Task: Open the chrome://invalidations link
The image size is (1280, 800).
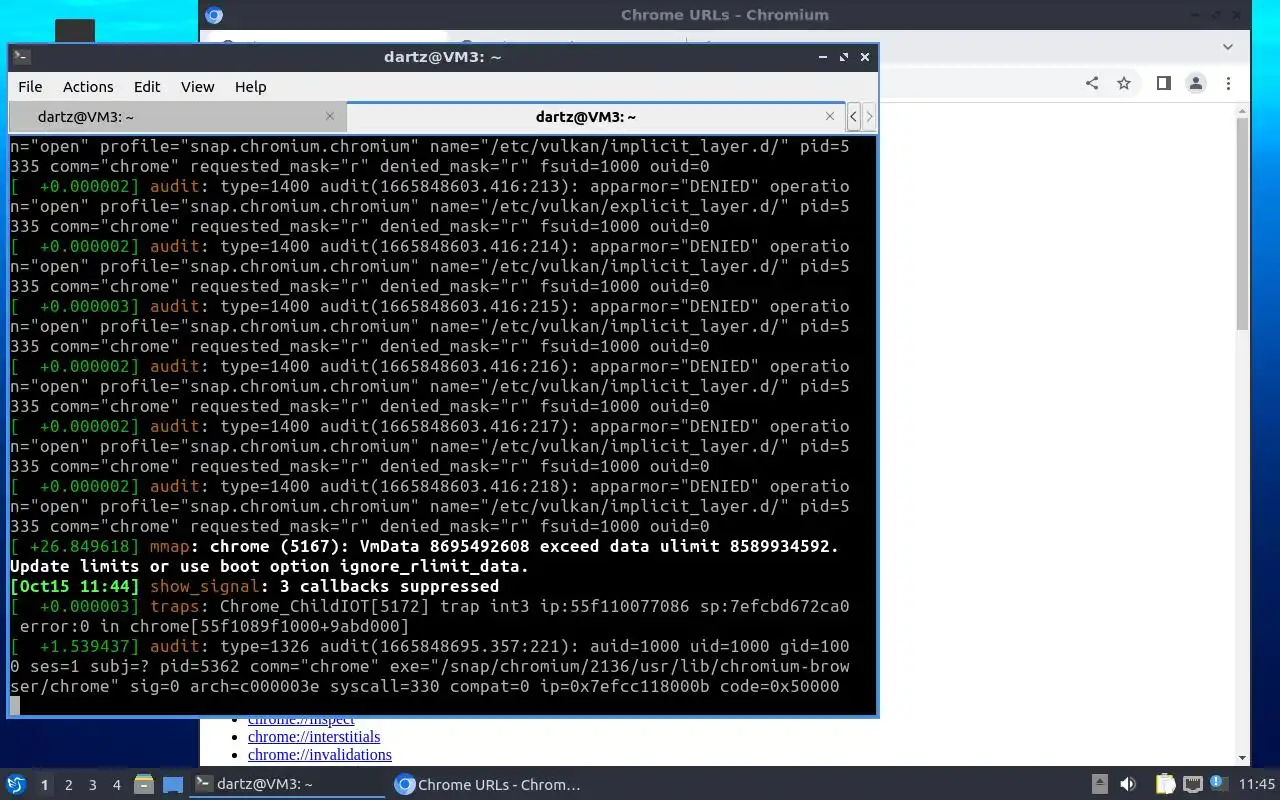Action: [x=320, y=755]
